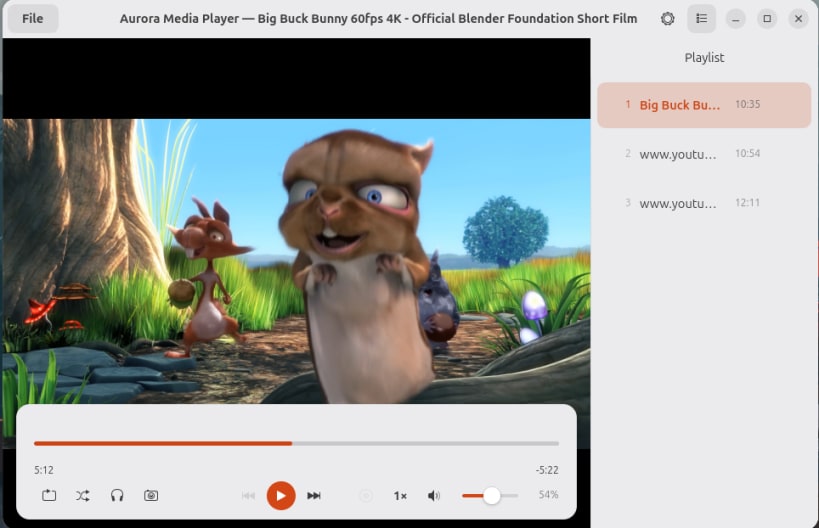Go to the previous track

click(x=248, y=495)
